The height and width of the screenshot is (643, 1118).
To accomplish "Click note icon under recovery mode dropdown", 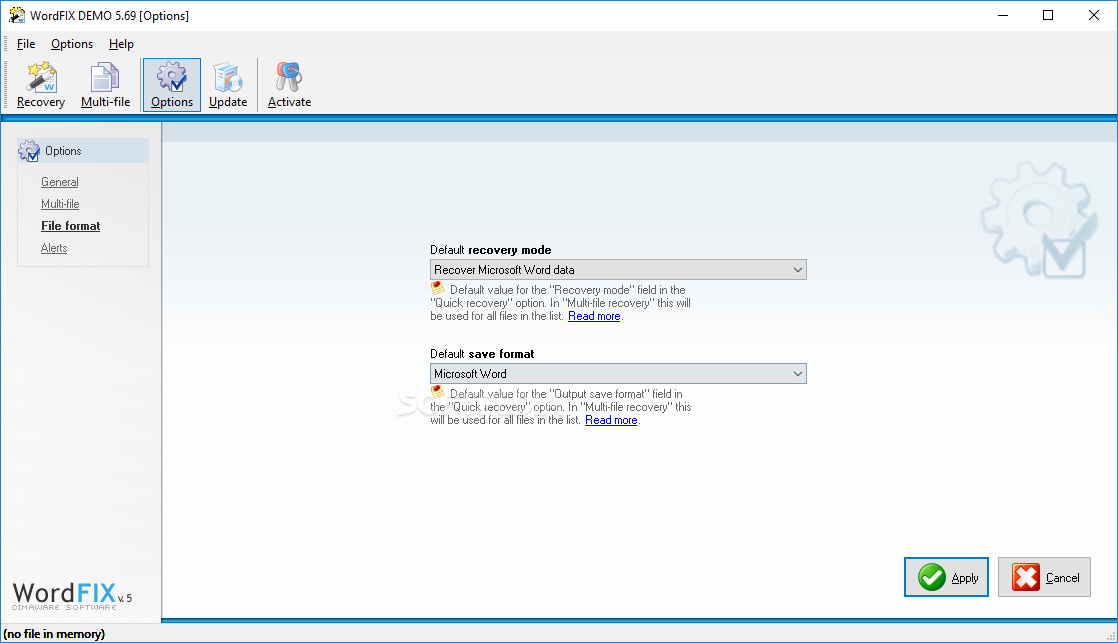I will 438,289.
